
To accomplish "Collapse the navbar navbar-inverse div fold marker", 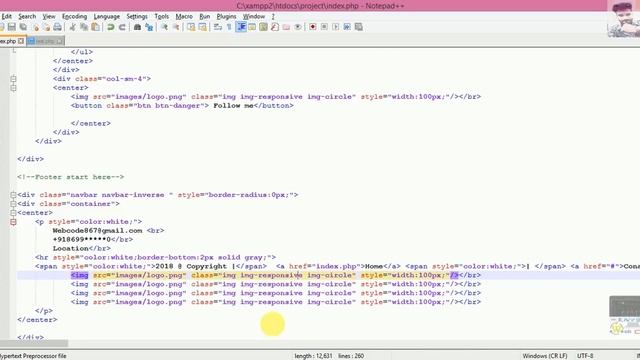I will pos(13,195).
